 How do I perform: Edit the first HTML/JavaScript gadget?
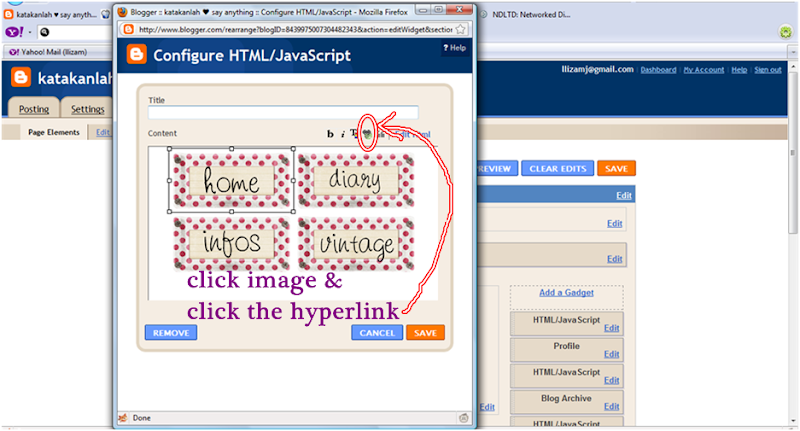click(x=611, y=328)
